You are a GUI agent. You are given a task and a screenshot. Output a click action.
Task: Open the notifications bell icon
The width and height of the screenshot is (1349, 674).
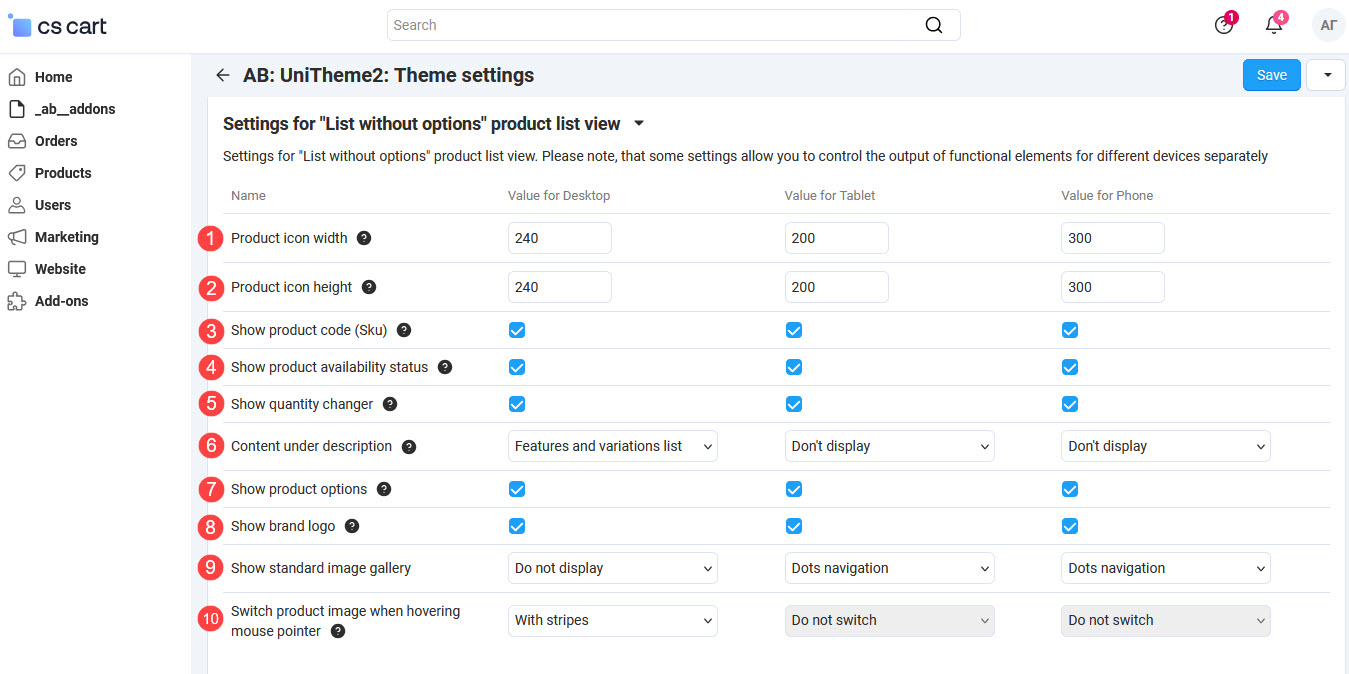[x=1273, y=25]
